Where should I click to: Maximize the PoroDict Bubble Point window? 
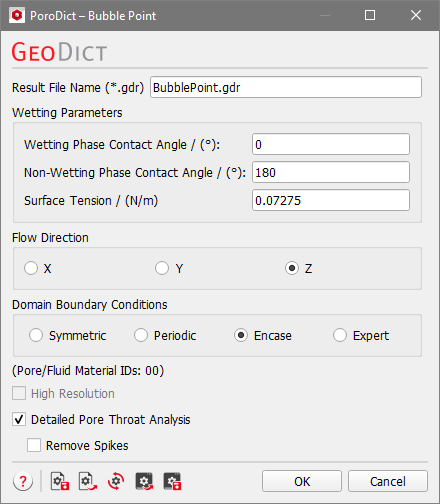click(370, 15)
